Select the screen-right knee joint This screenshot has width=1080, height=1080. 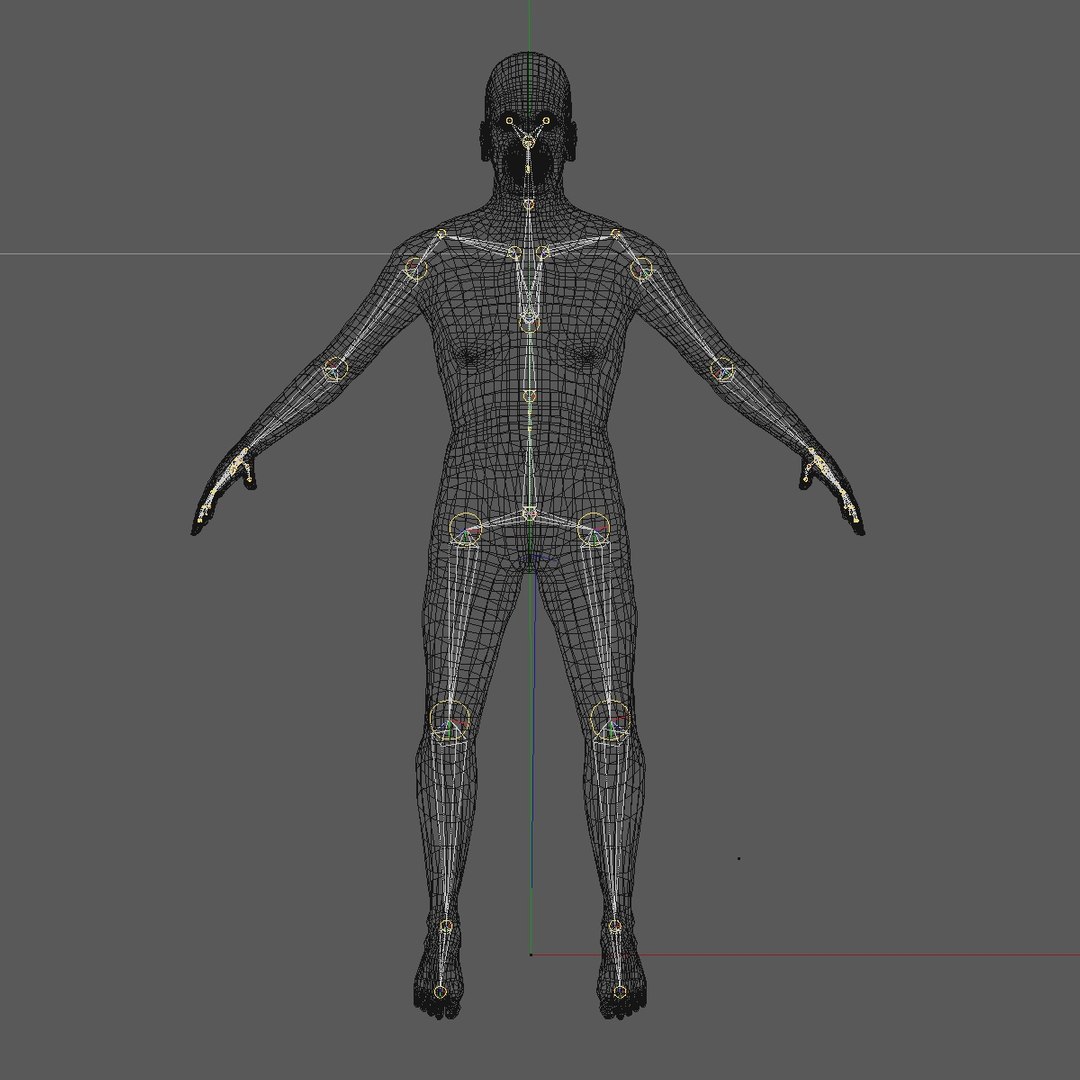coord(610,721)
